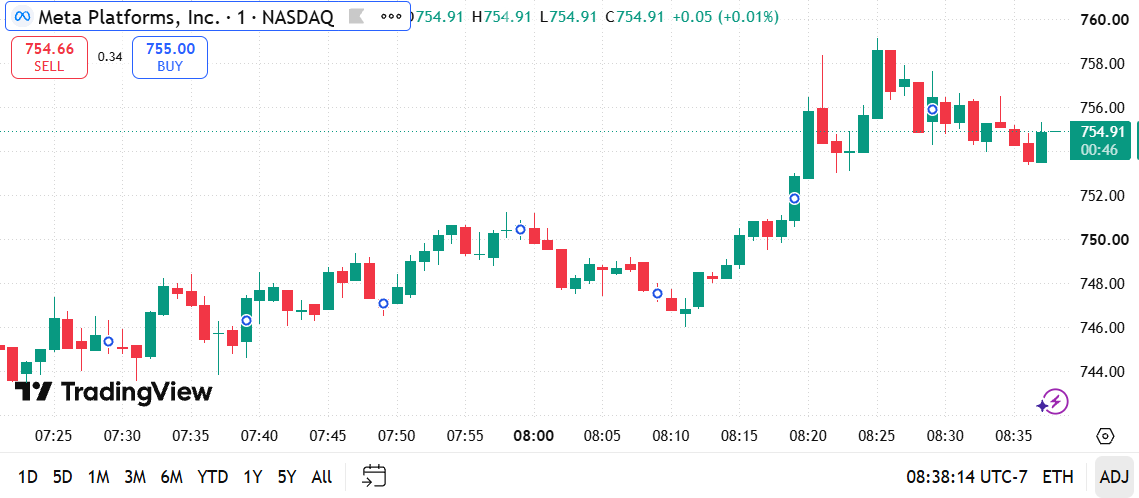Click the 07:40 time axis label
Image resolution: width=1139 pixels, height=498 pixels.
point(259,436)
